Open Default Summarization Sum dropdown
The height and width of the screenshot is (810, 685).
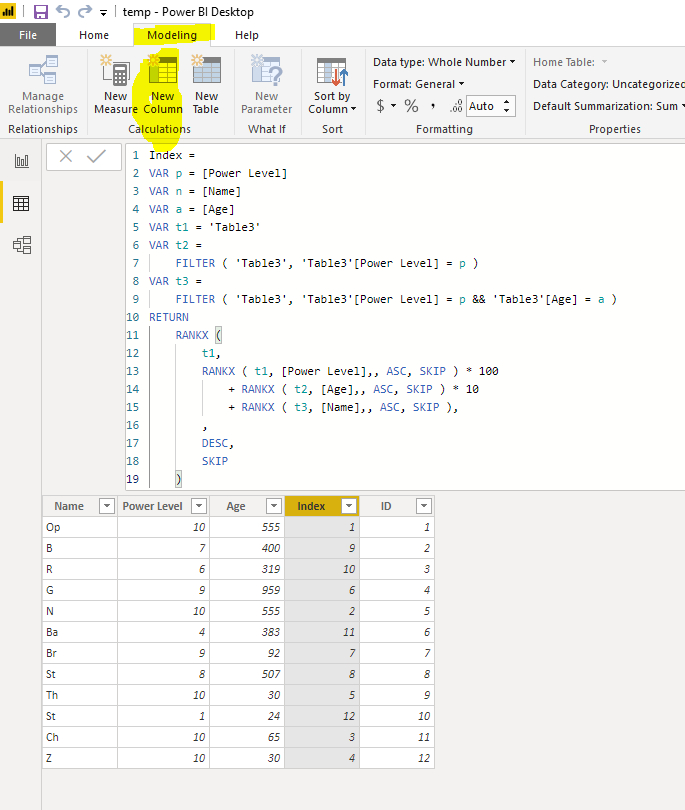click(x=609, y=106)
